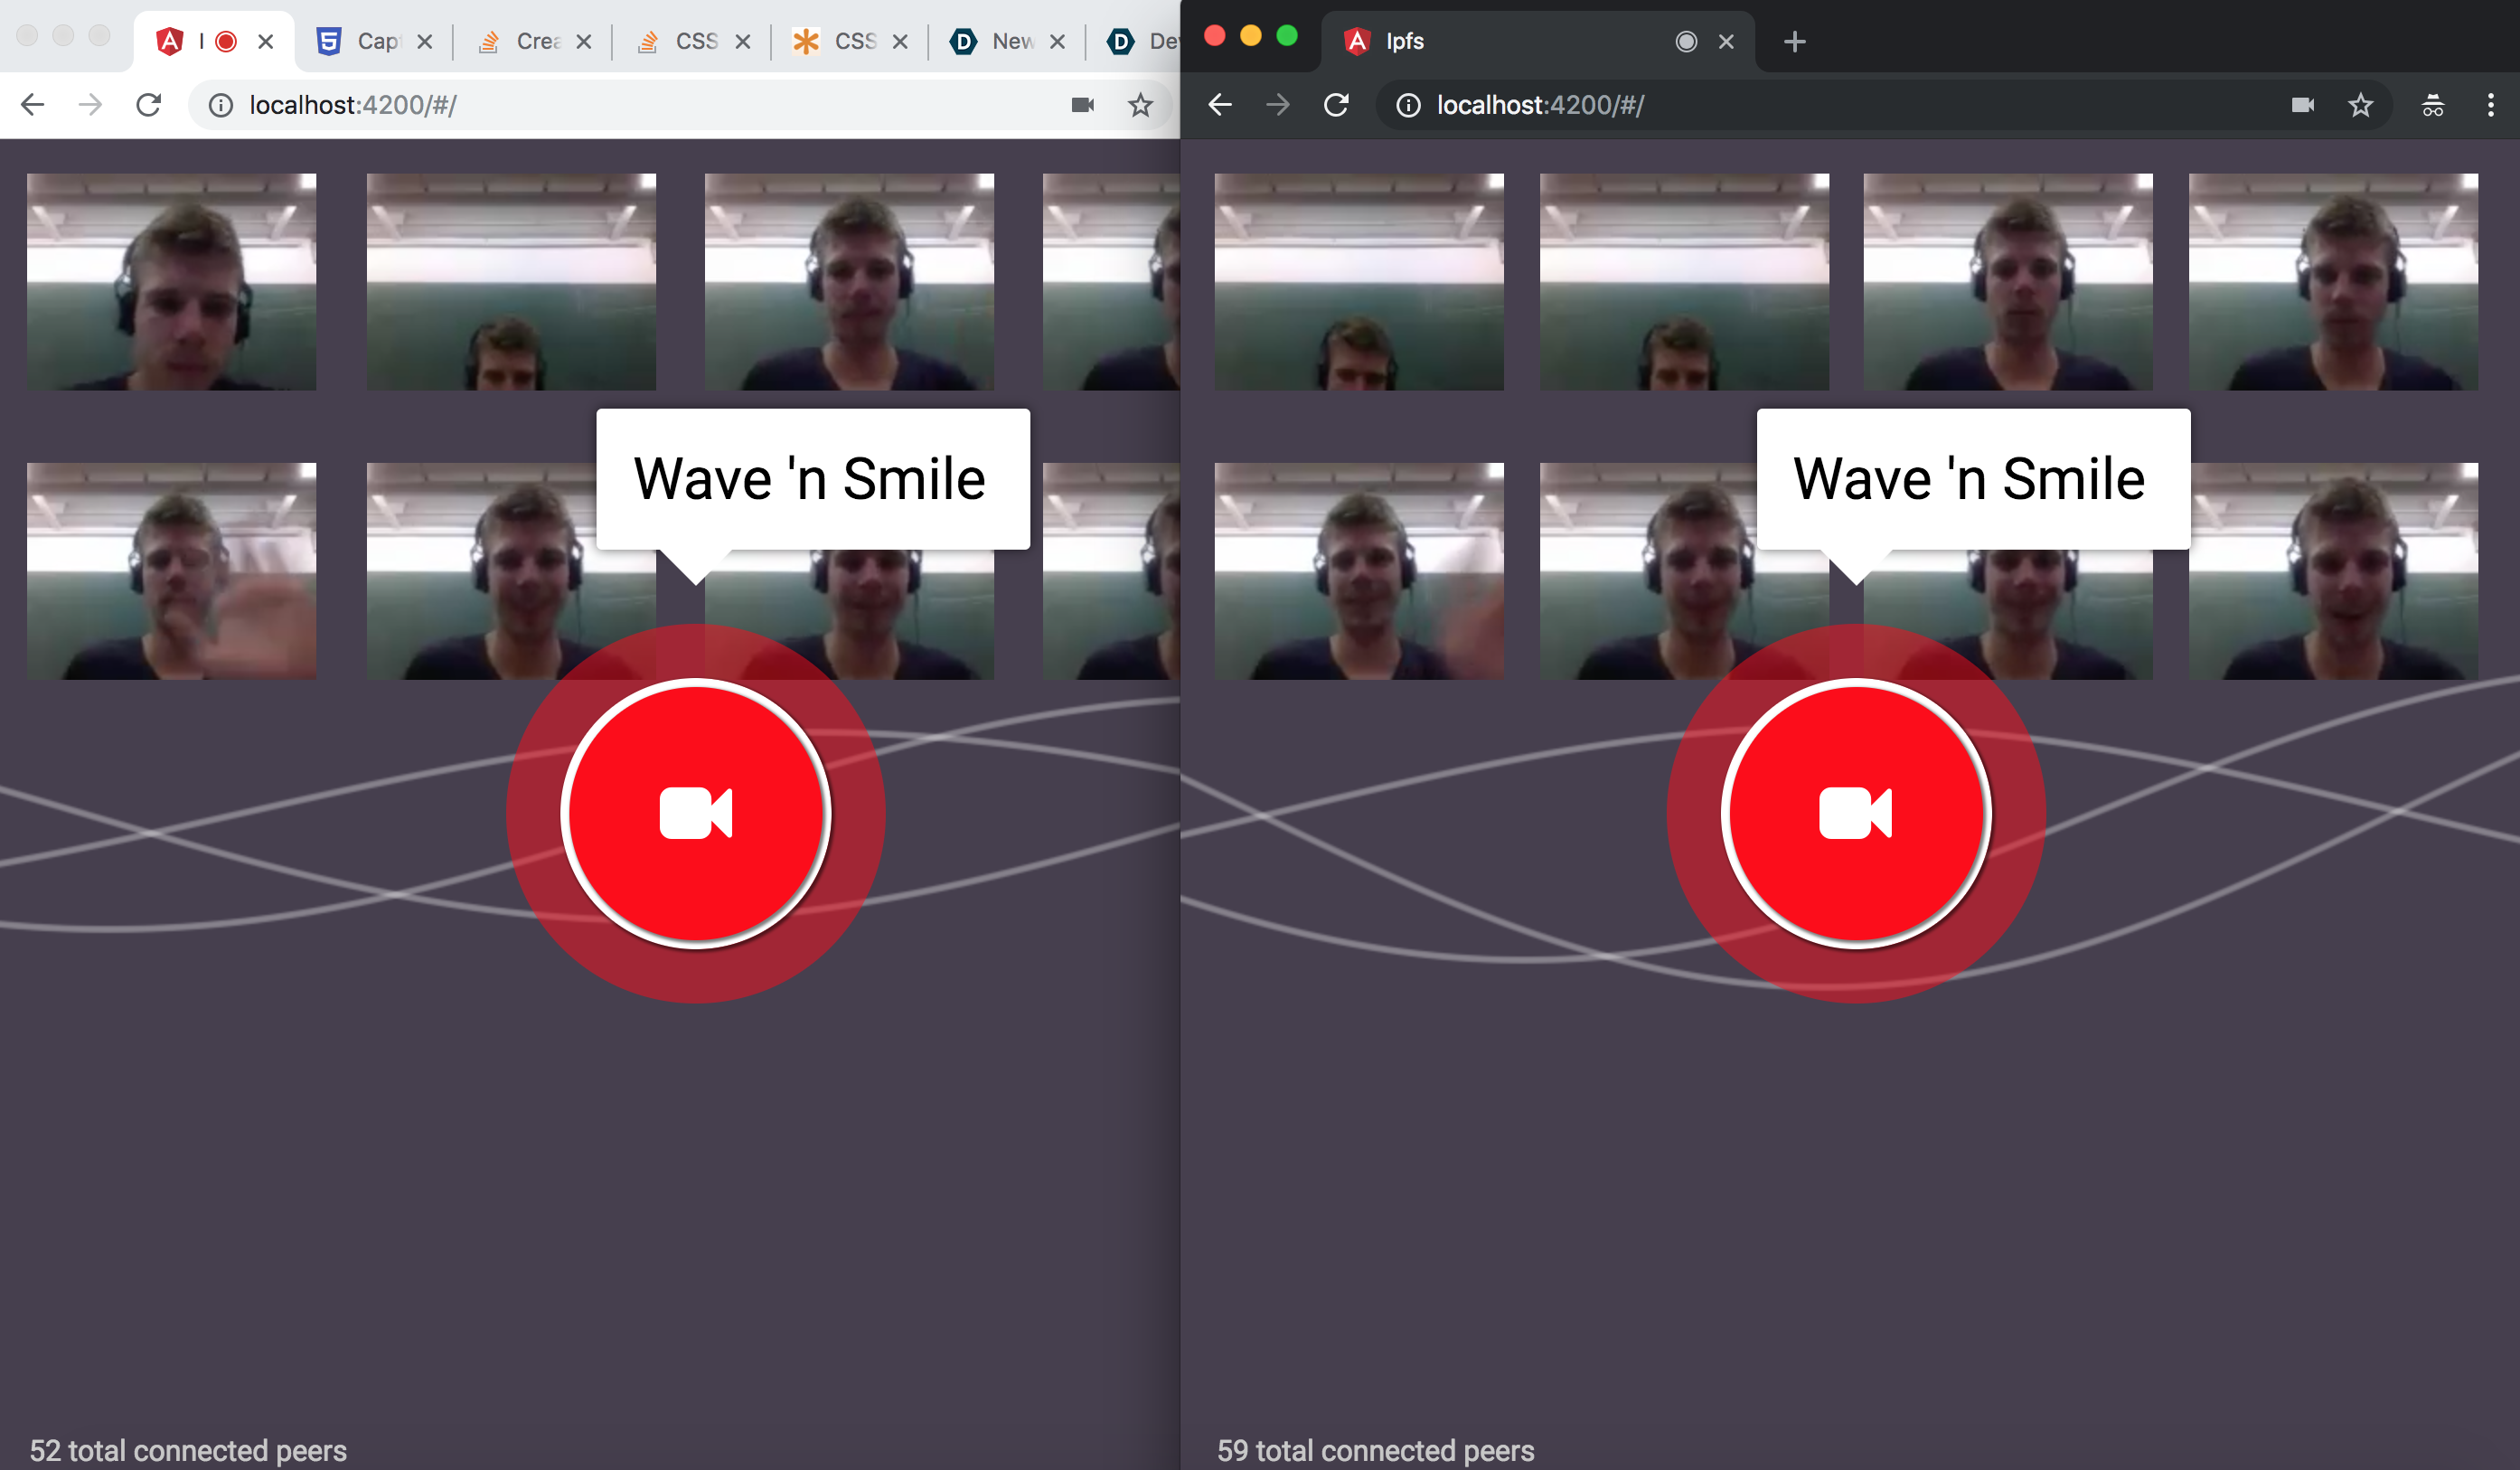Screen dimensions: 2520x1470
Task: Click site info icon in right address bar
Action: (1407, 105)
